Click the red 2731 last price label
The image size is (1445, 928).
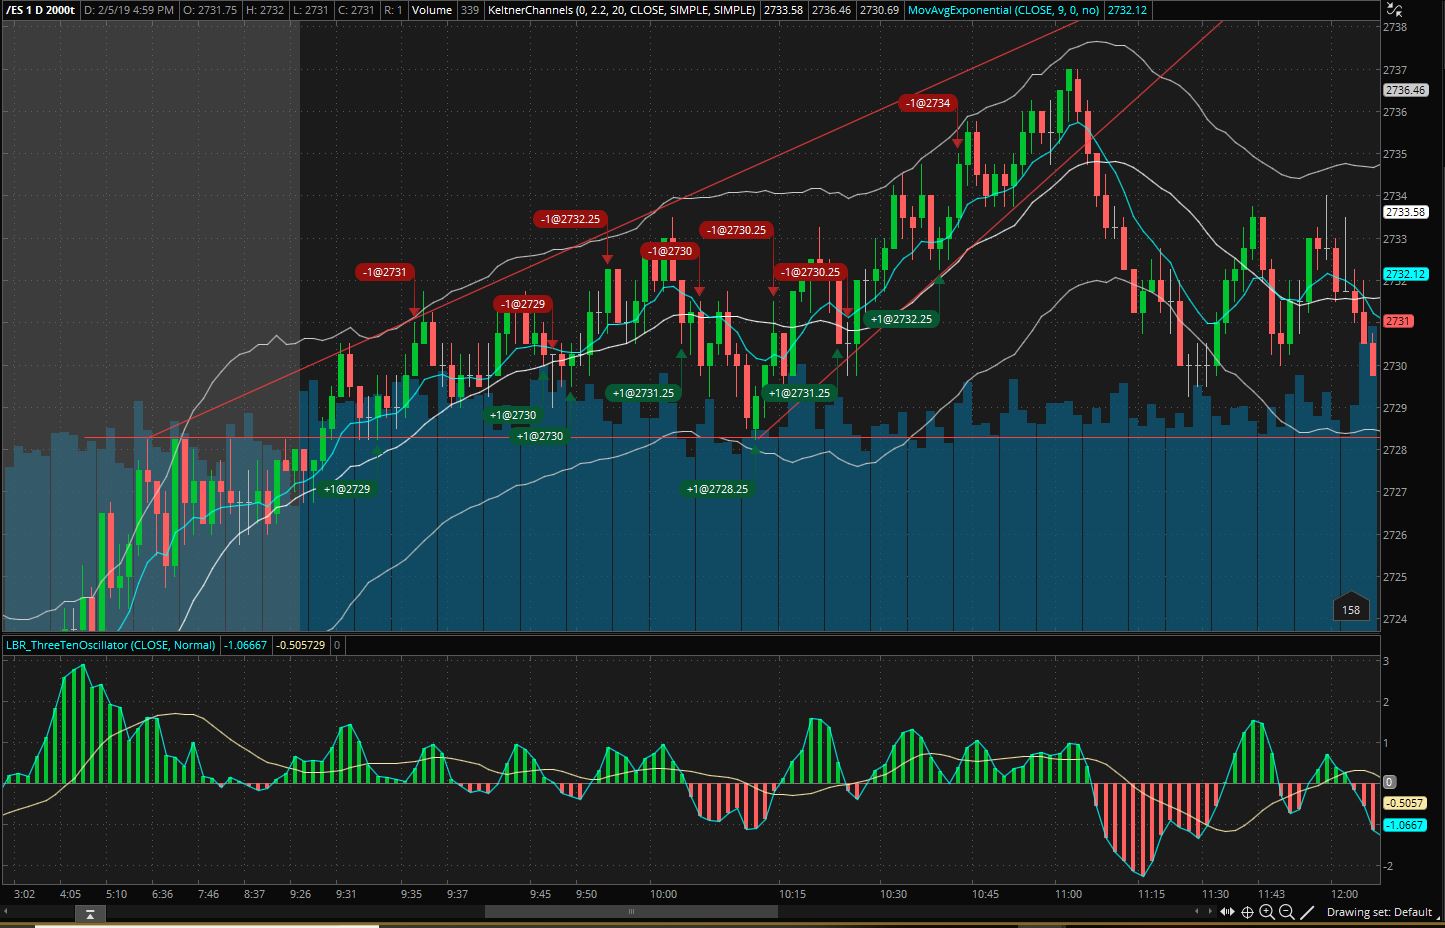[1398, 321]
